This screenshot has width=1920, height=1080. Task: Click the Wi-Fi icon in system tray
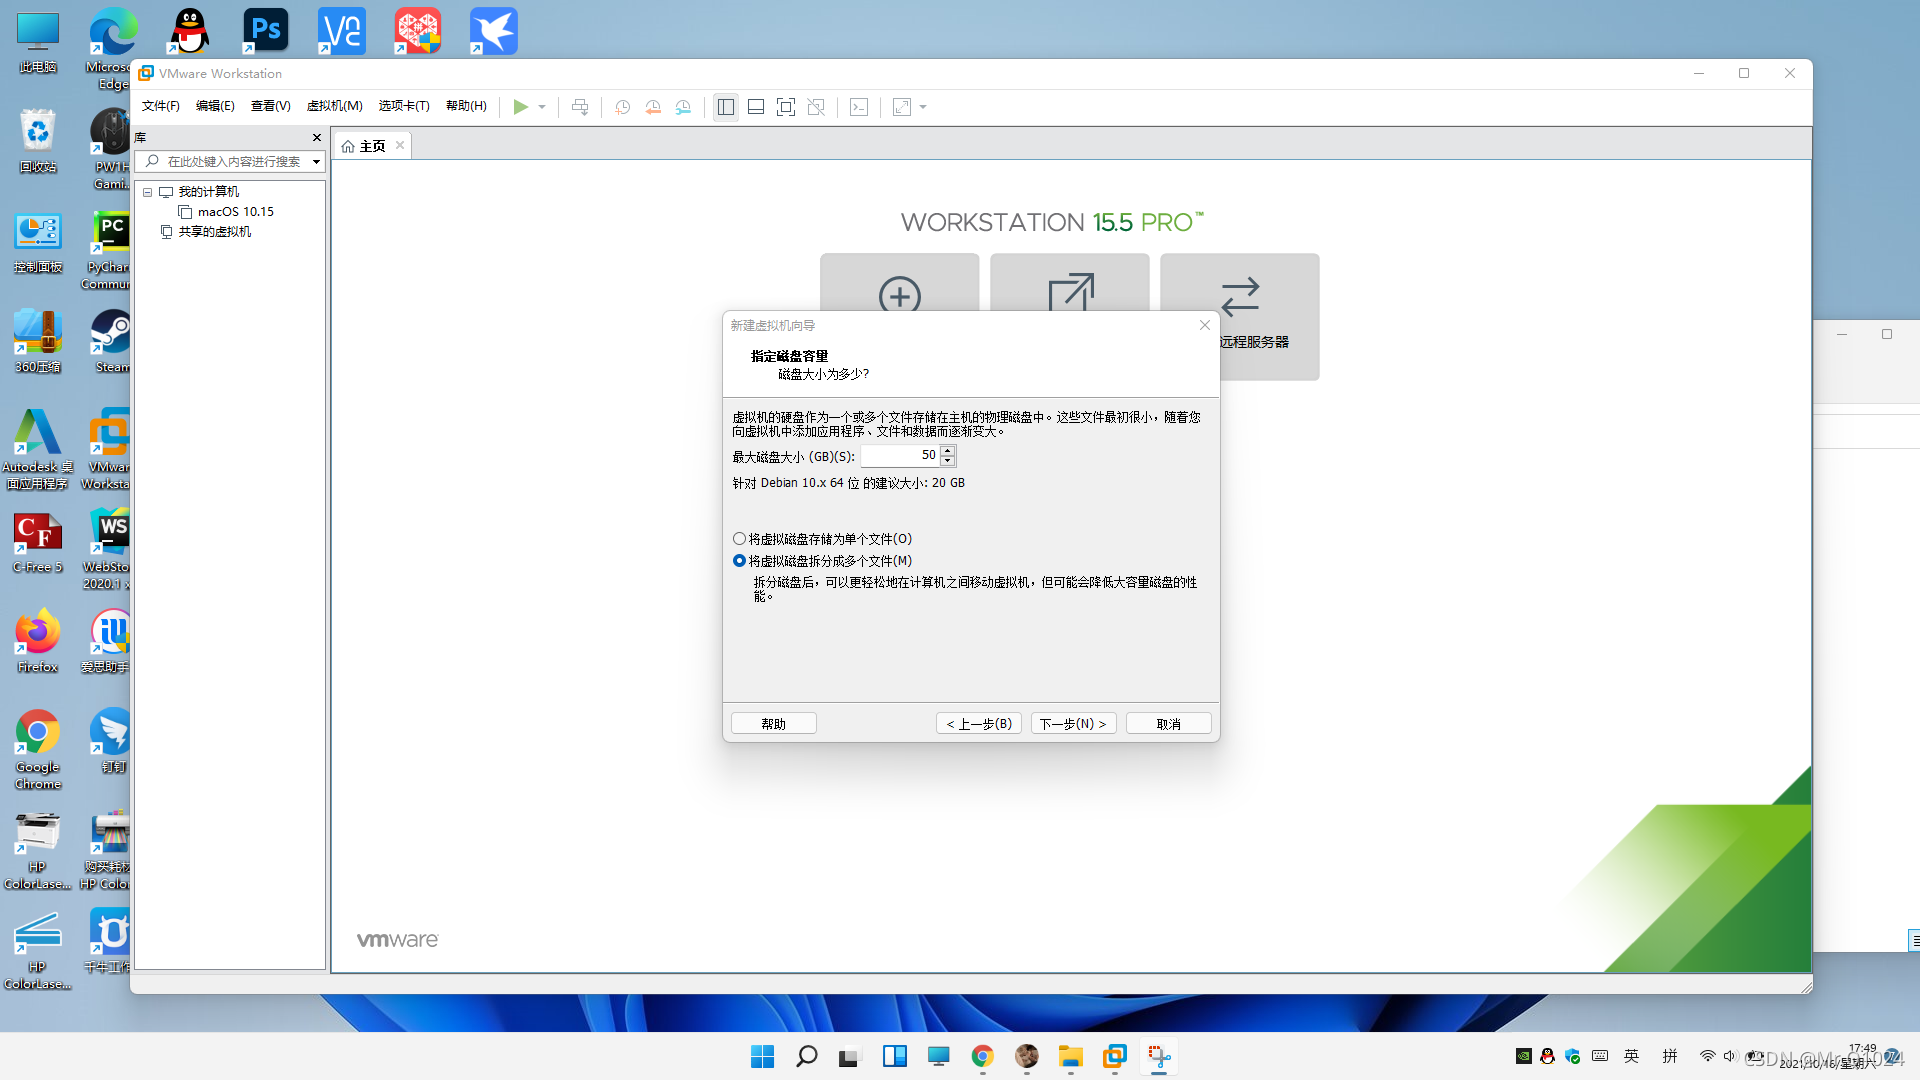point(1707,1056)
